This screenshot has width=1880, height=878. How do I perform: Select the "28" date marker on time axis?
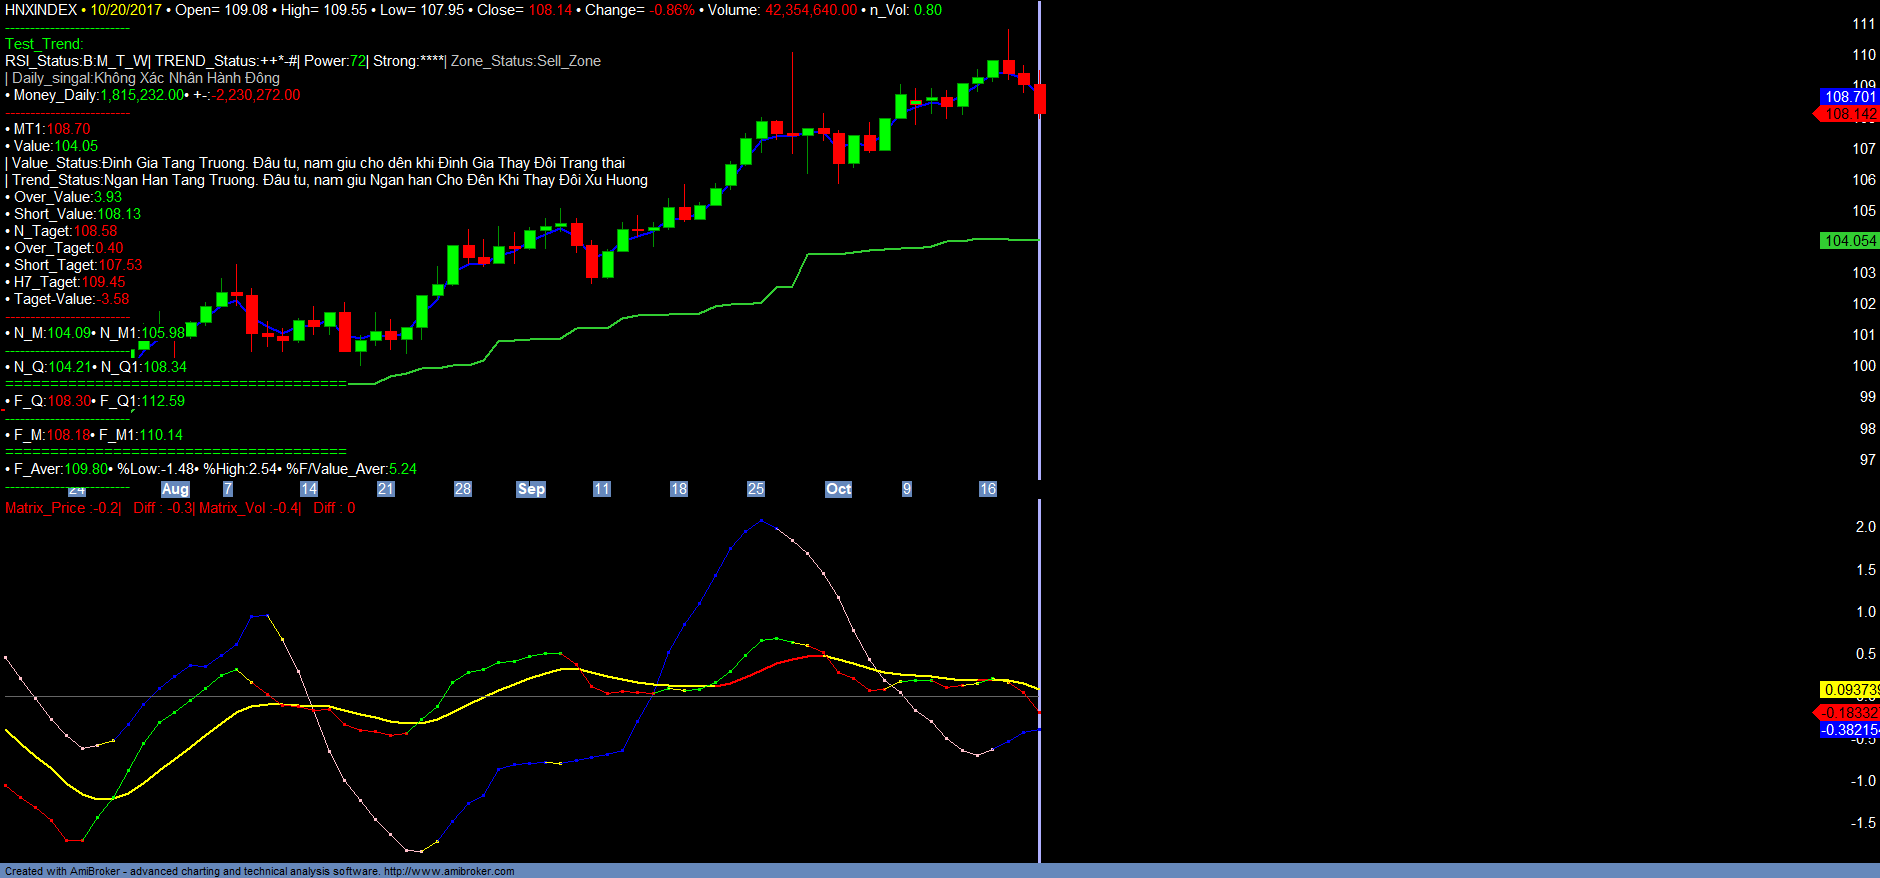point(462,489)
